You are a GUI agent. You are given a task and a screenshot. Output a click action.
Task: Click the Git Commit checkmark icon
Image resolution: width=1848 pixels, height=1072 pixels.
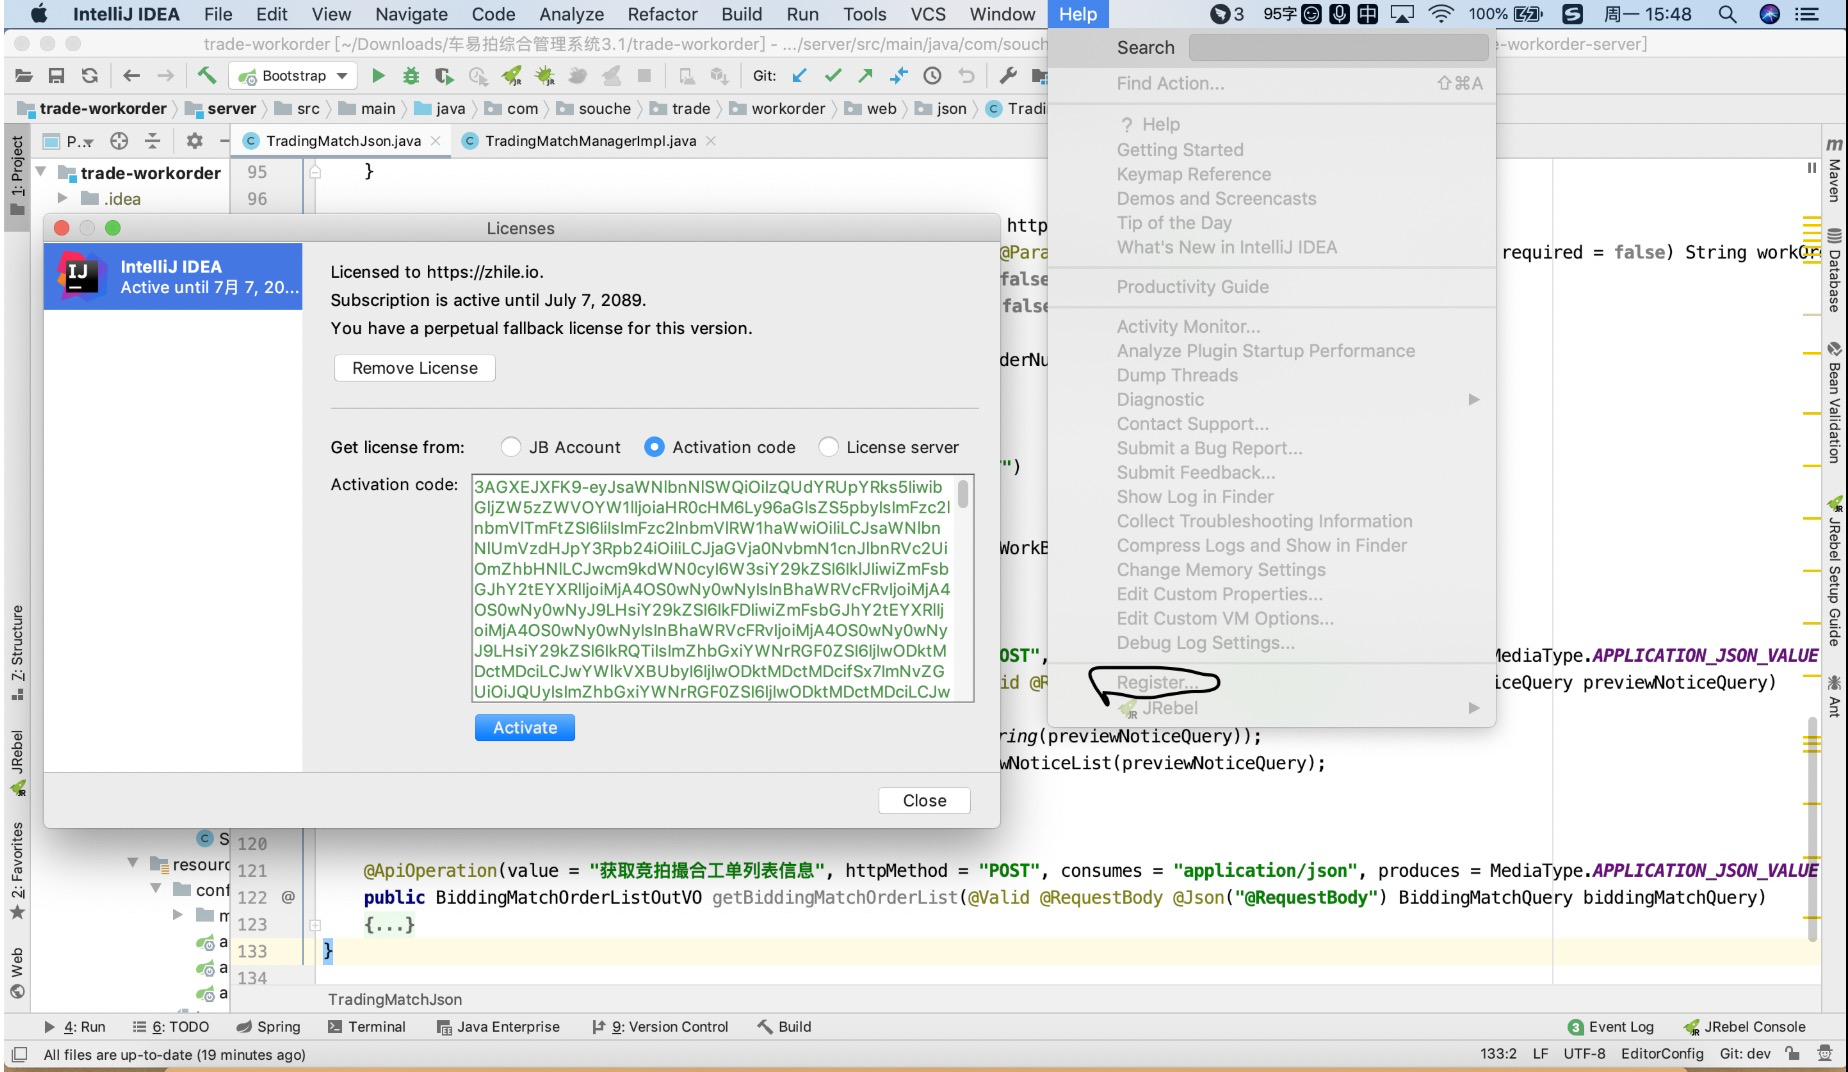[832, 76]
